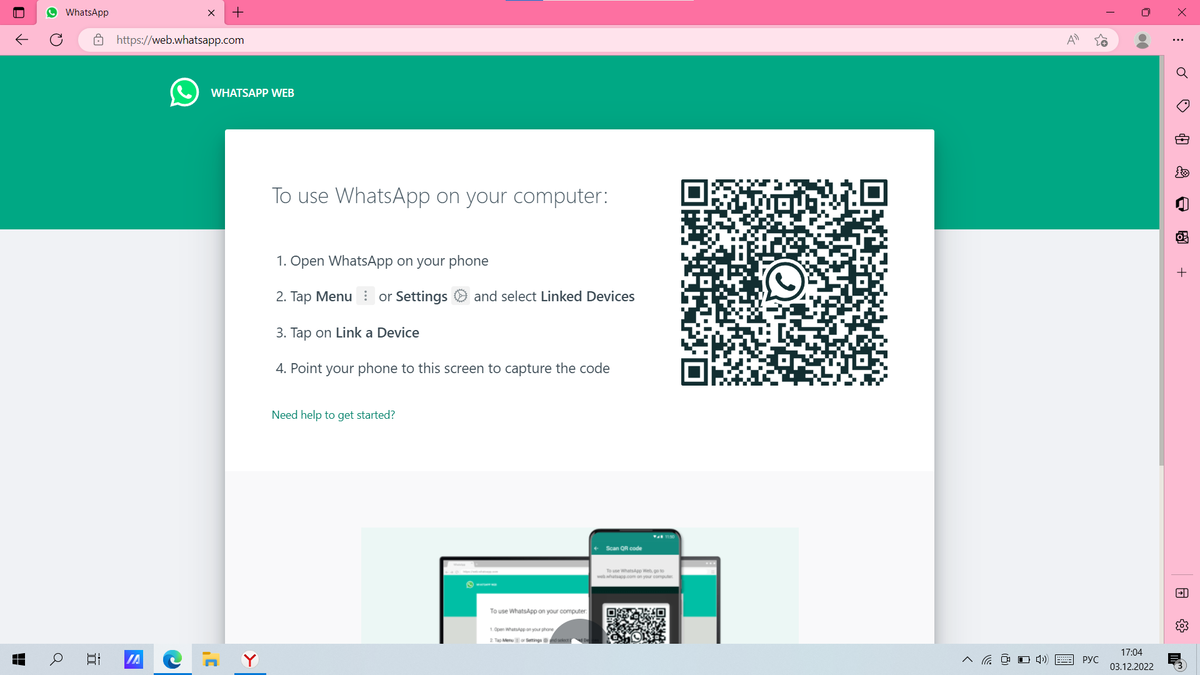
Task: View site information via the lock icon
Action: 98,40
